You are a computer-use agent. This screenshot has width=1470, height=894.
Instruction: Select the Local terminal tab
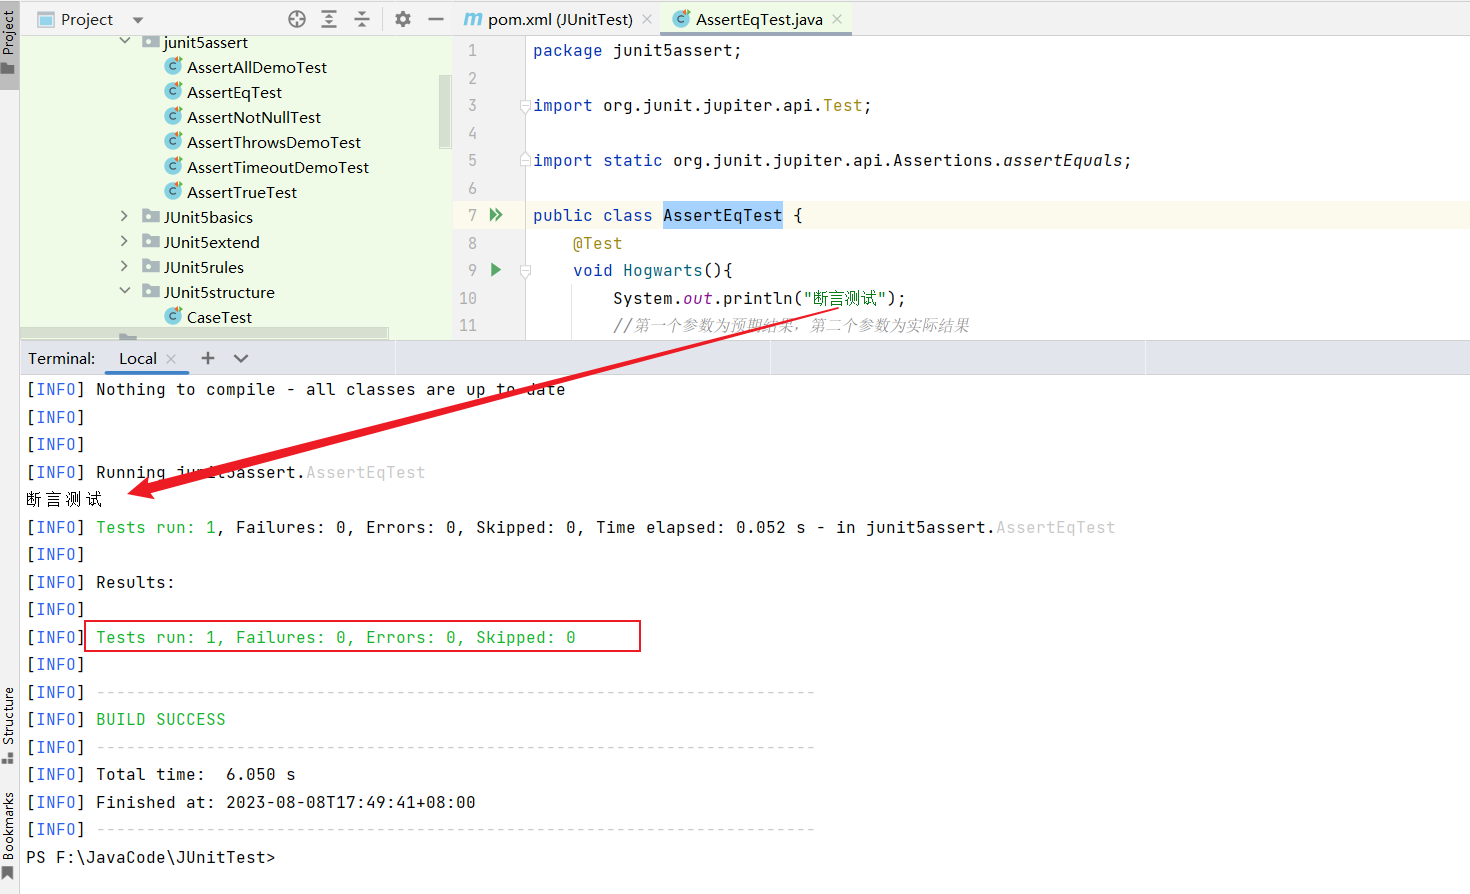click(x=138, y=358)
